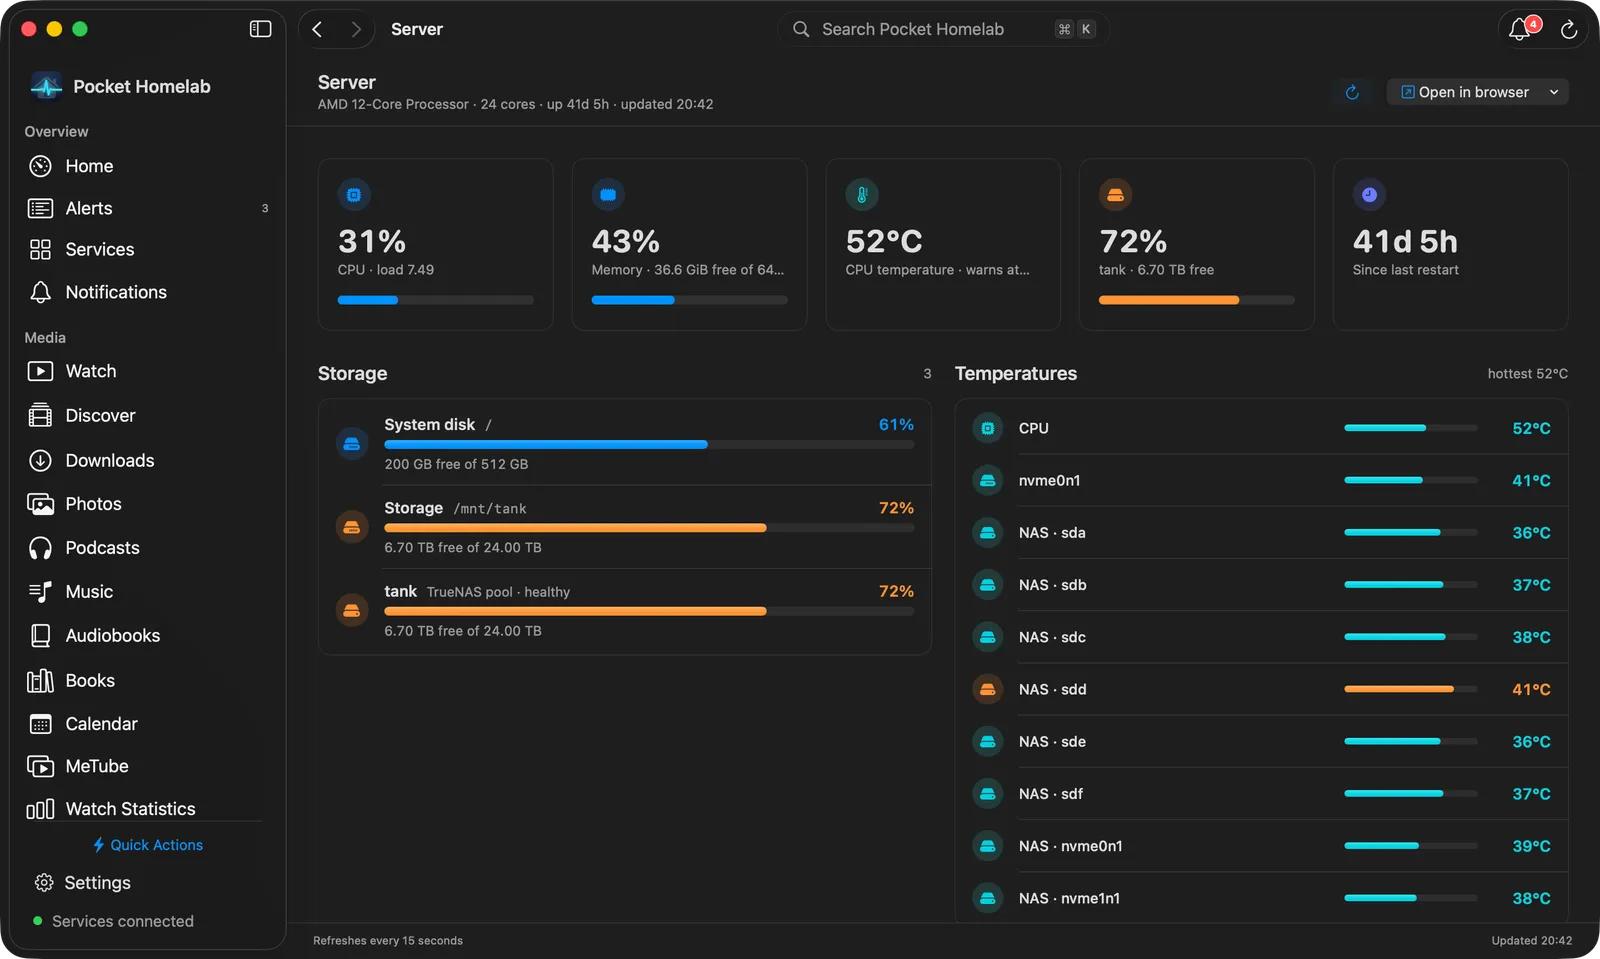This screenshot has height=959, width=1600.
Task: Click the NAS · sda temperature row
Action: pos(1261,533)
